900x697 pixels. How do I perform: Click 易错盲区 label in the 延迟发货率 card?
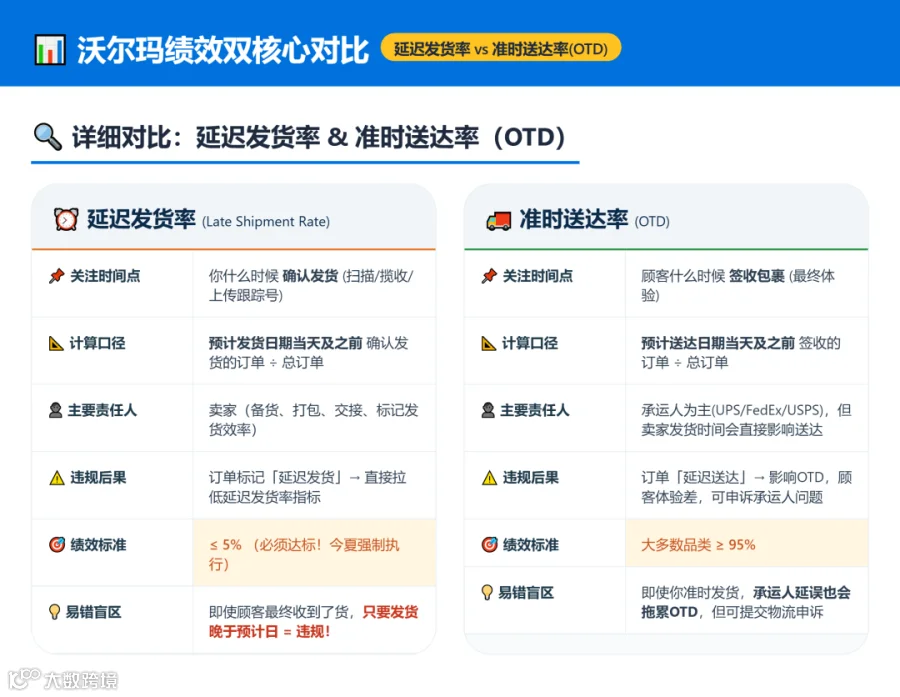click(x=94, y=612)
